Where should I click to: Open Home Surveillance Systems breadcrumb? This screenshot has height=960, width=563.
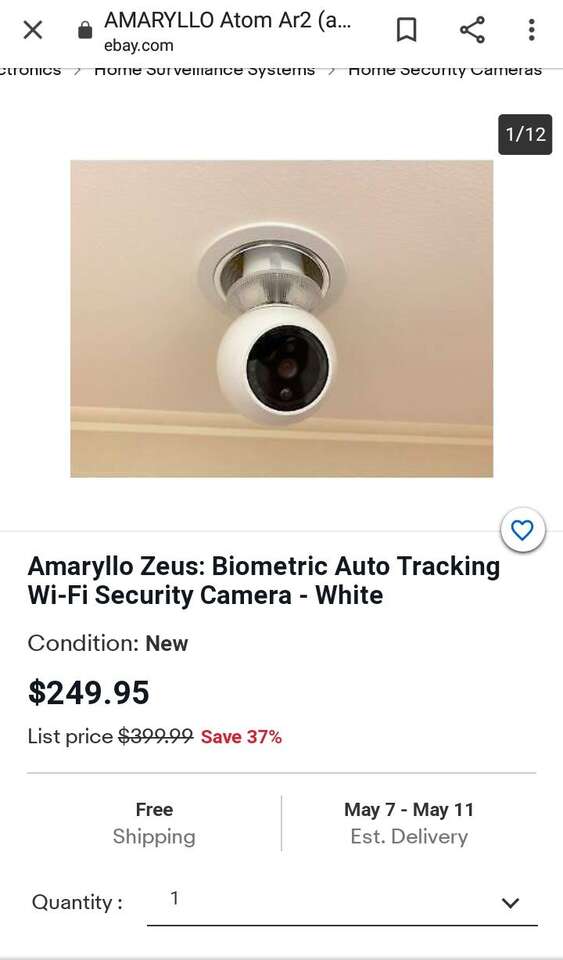tap(204, 70)
